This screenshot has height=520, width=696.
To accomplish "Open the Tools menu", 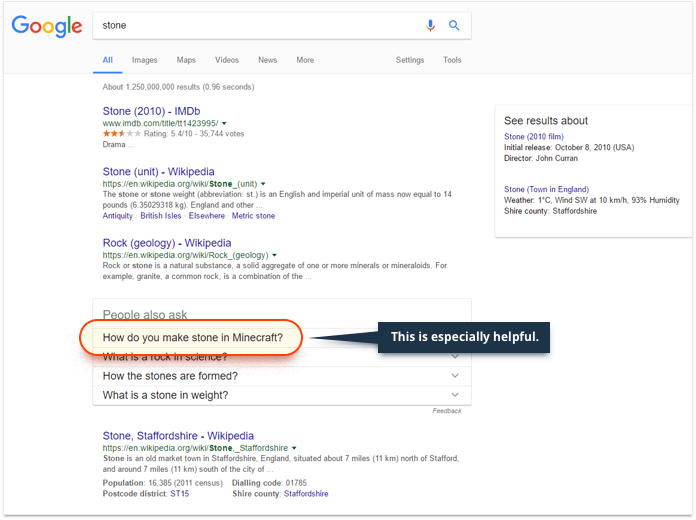I will point(452,60).
